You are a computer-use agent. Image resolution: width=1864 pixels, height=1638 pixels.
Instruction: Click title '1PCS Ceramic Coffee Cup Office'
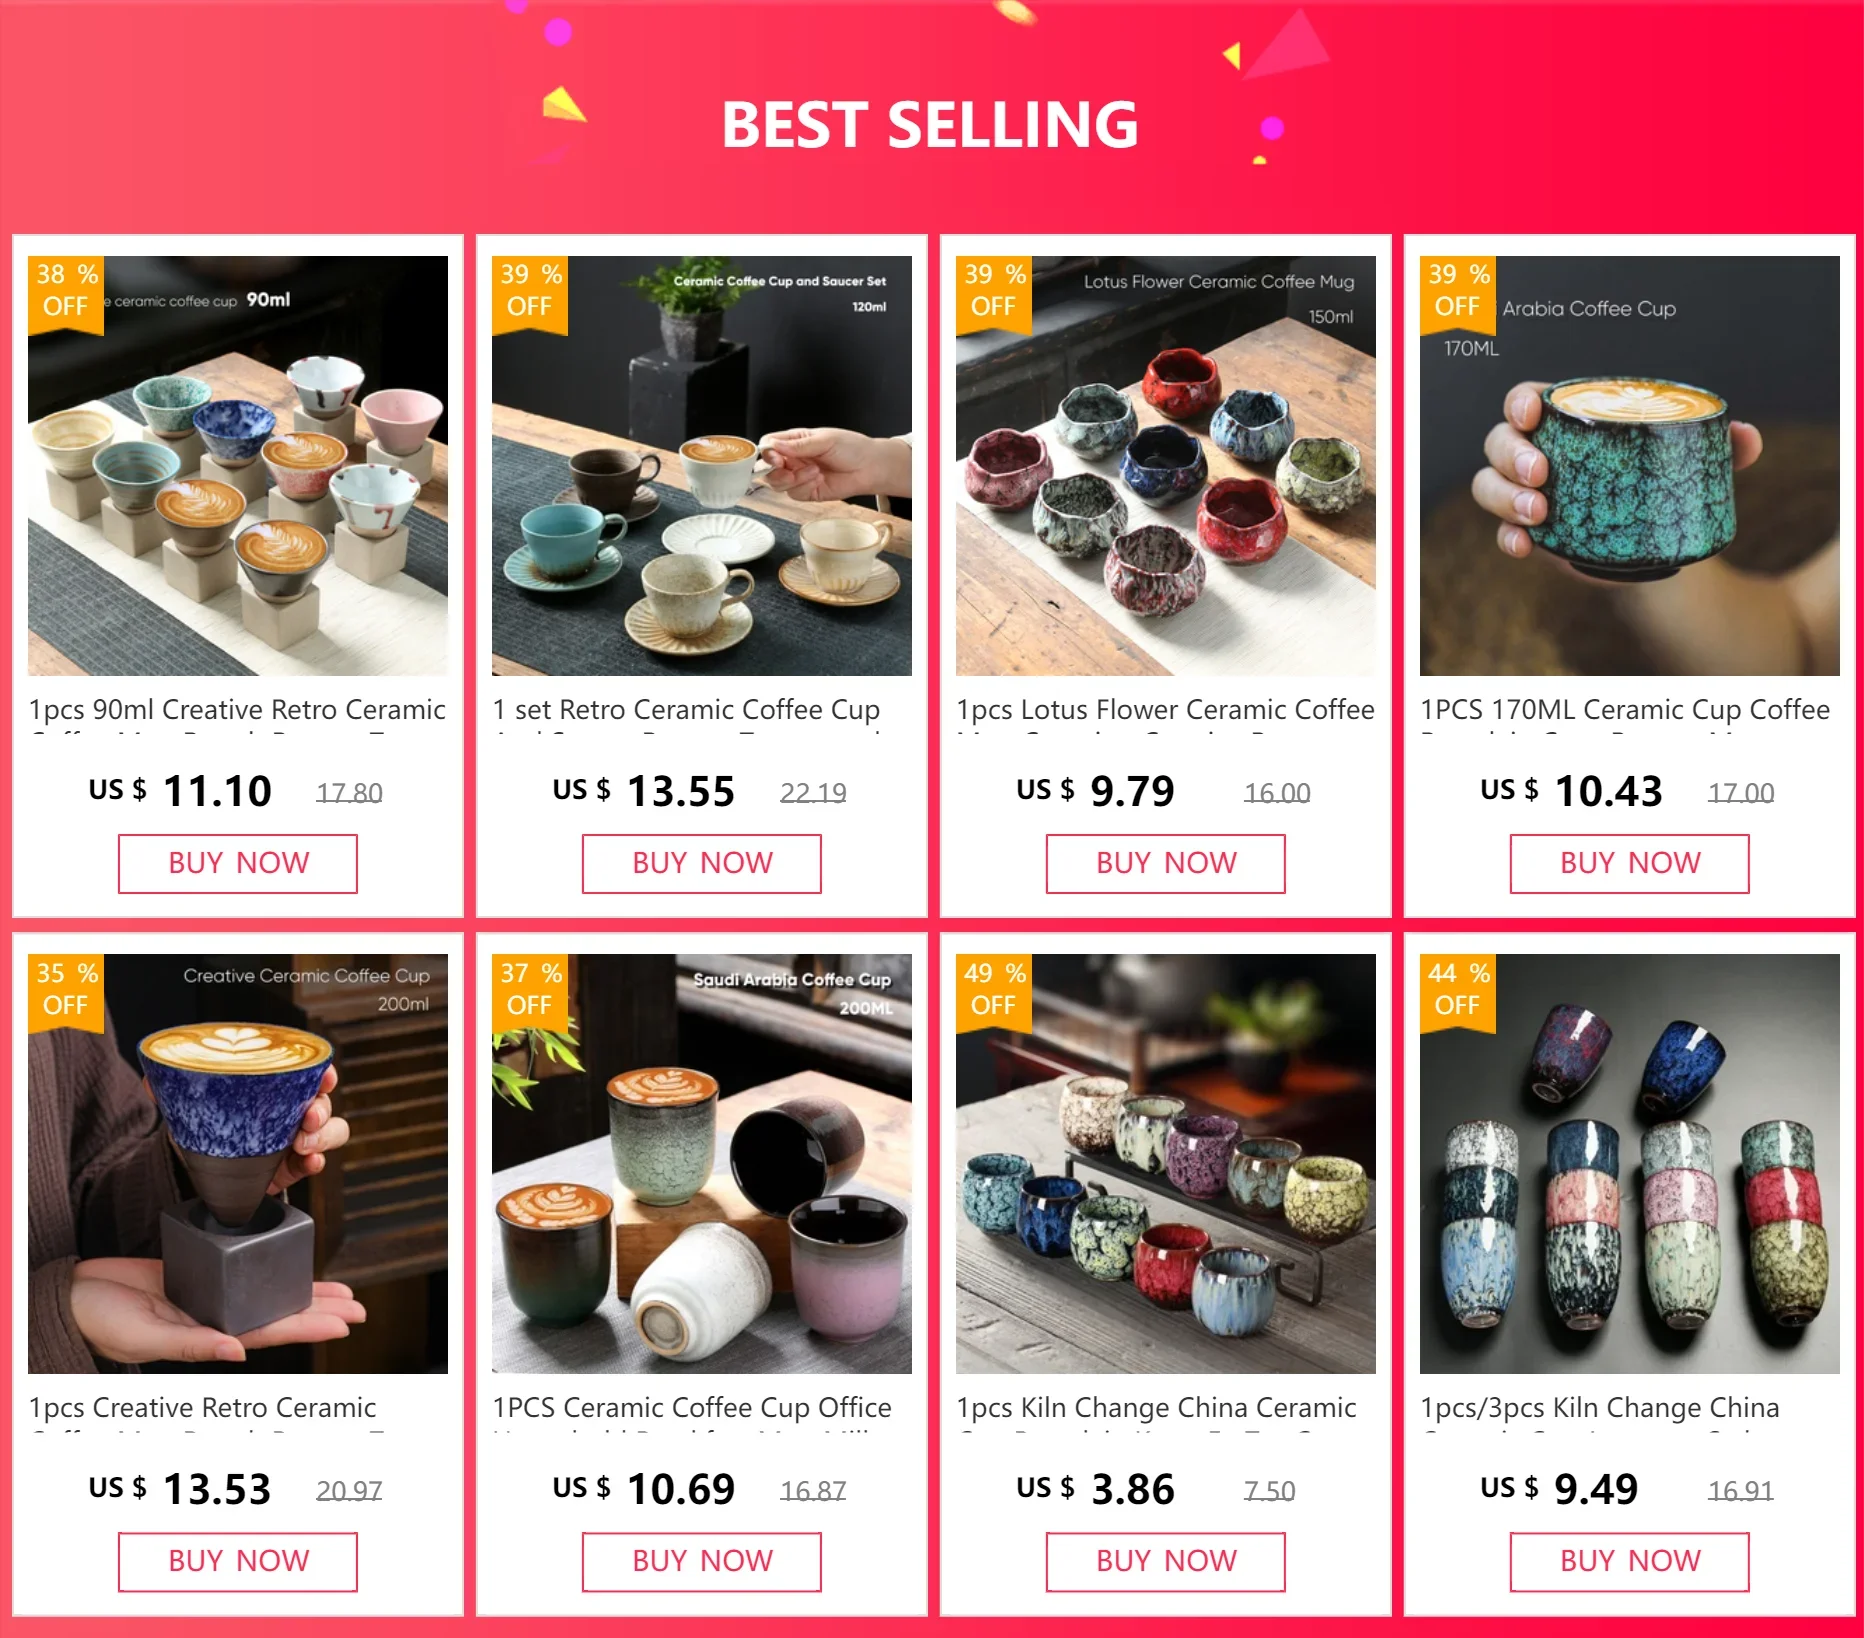pyautogui.click(x=692, y=1408)
